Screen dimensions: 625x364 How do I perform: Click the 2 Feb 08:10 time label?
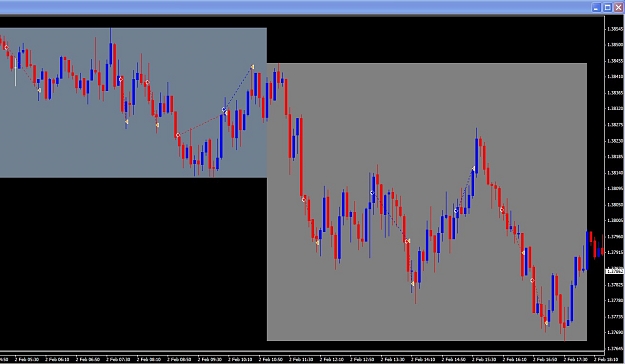149,359
